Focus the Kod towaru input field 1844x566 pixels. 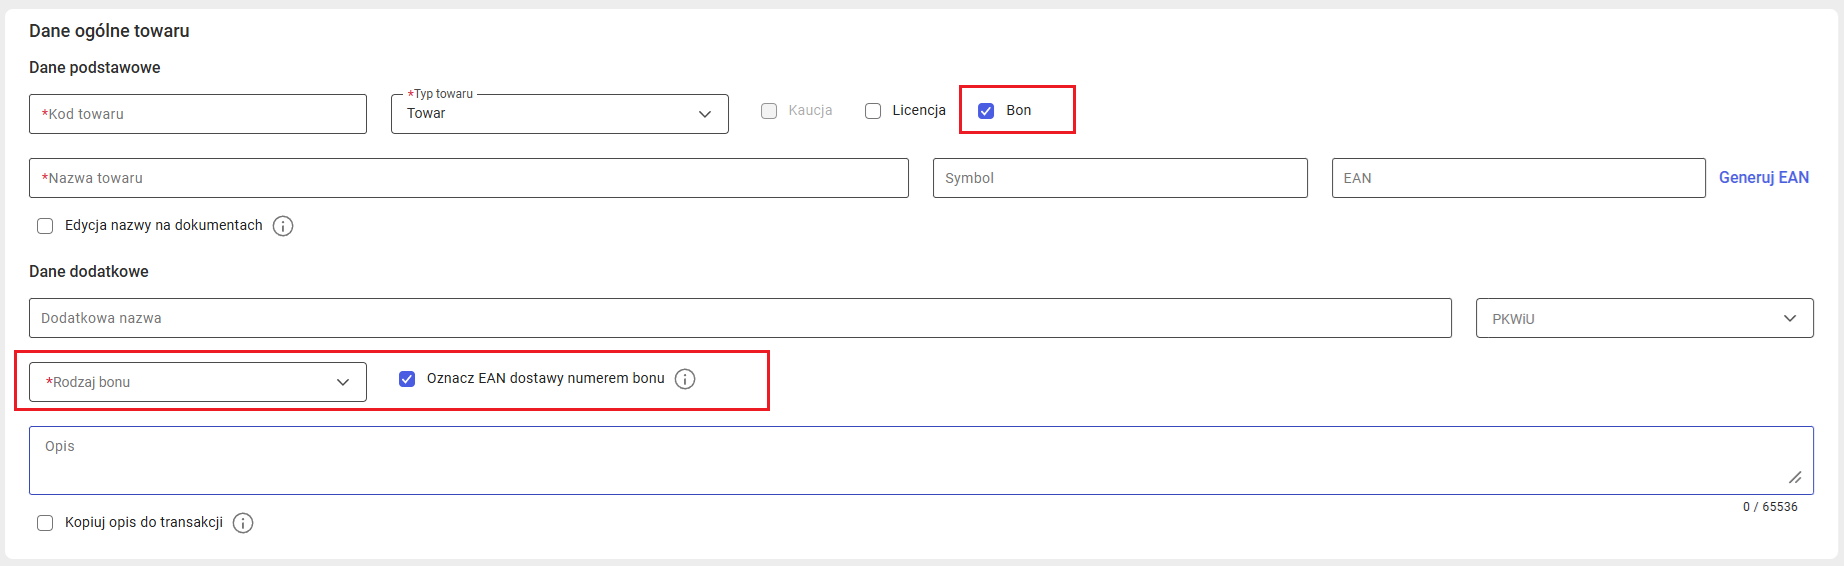click(x=198, y=114)
